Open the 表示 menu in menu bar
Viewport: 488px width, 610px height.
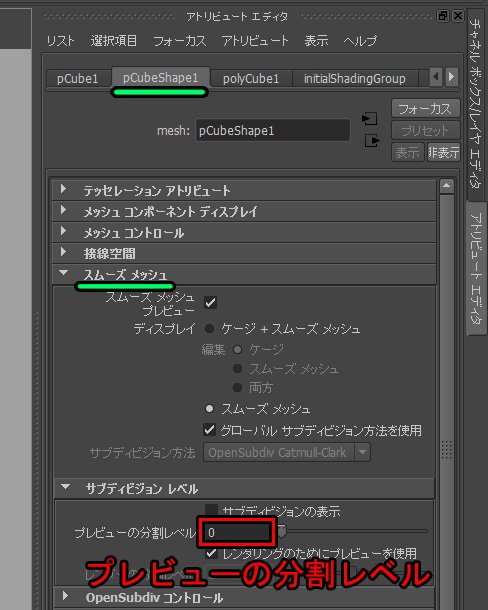[x=316, y=40]
